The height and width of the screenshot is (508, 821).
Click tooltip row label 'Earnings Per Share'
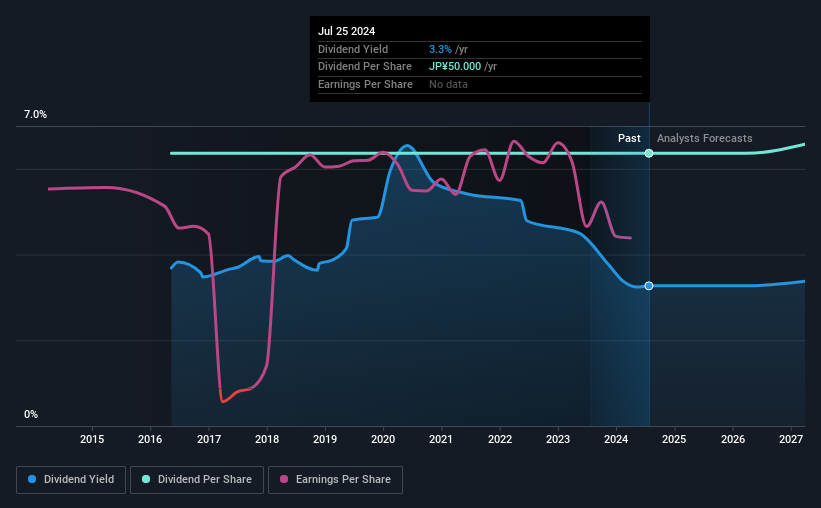[x=365, y=84]
